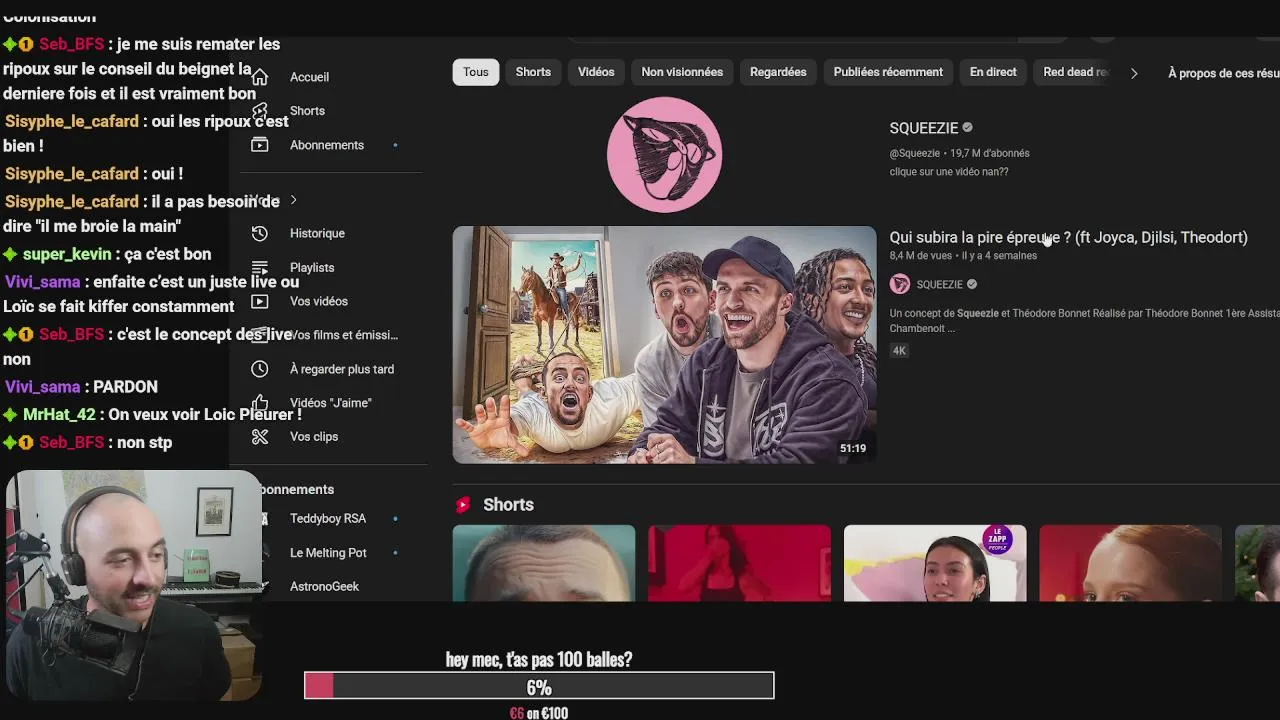Click SQUEEZIE channel name under video title
The height and width of the screenshot is (720, 1280).
[940, 285]
